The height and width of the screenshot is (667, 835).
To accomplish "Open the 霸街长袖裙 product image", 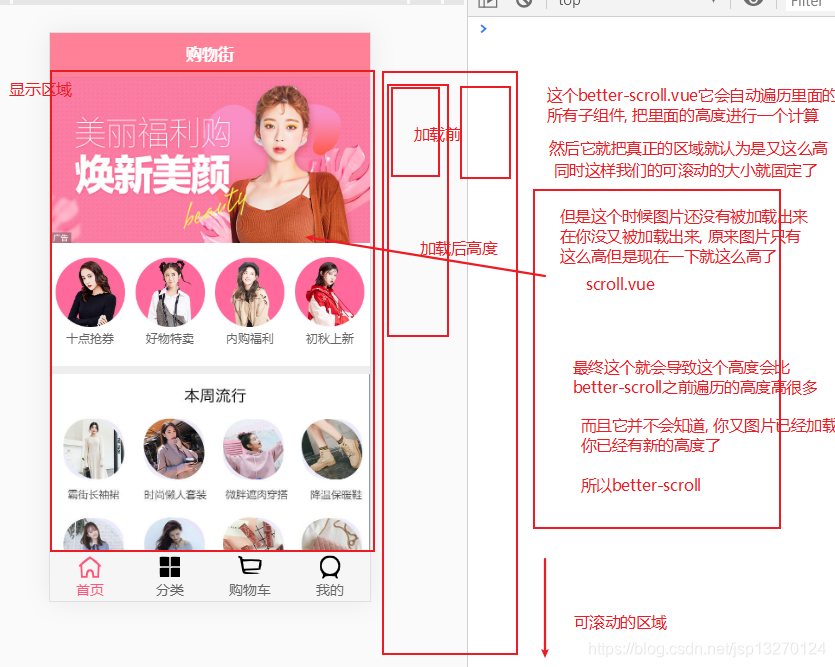I will tap(94, 449).
